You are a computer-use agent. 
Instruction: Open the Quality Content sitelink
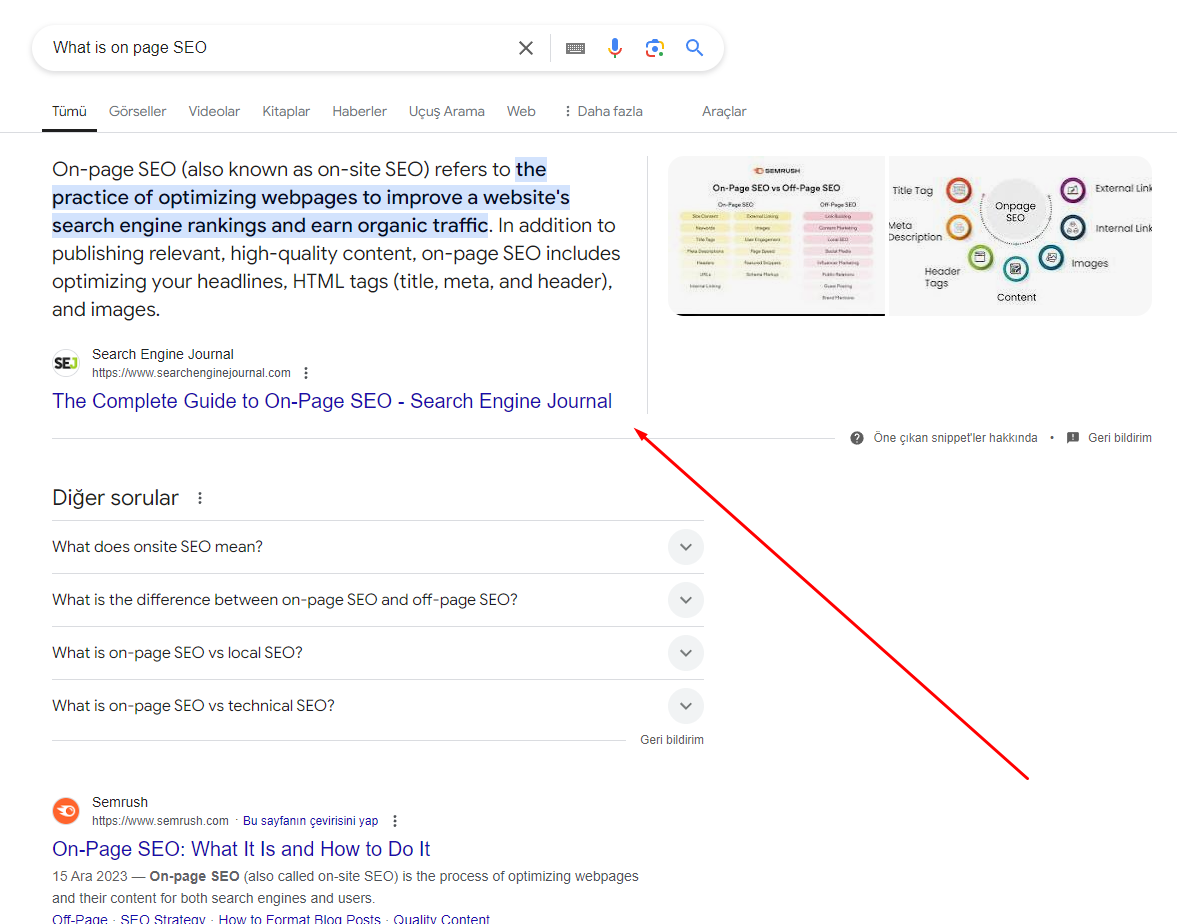[x=441, y=919]
